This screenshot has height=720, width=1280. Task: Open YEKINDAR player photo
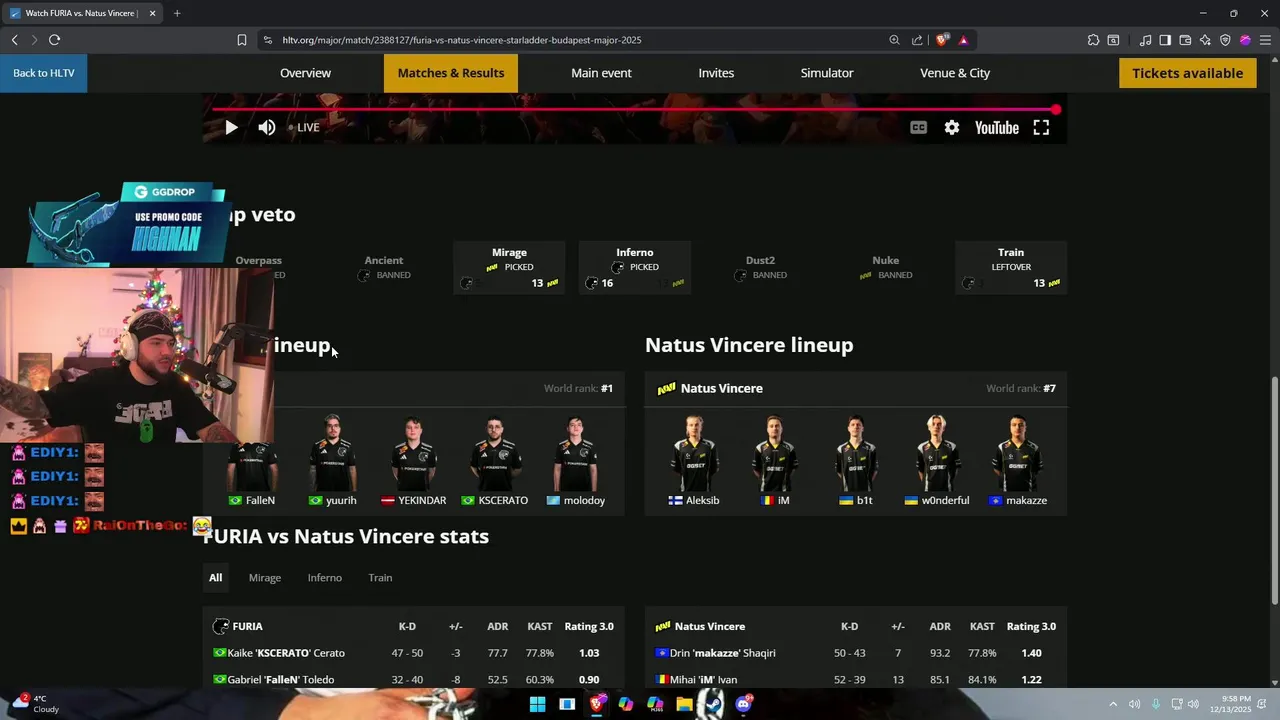(414, 453)
